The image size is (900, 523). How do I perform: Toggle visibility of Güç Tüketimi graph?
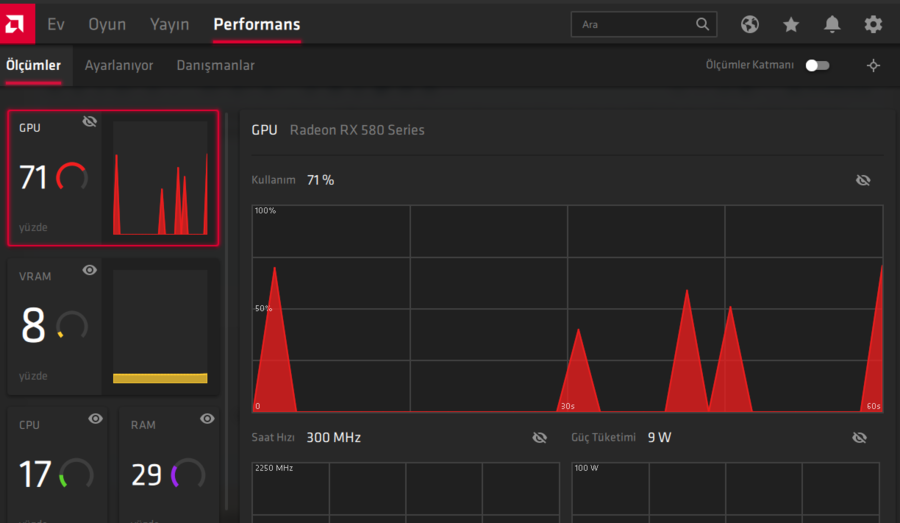click(x=859, y=437)
